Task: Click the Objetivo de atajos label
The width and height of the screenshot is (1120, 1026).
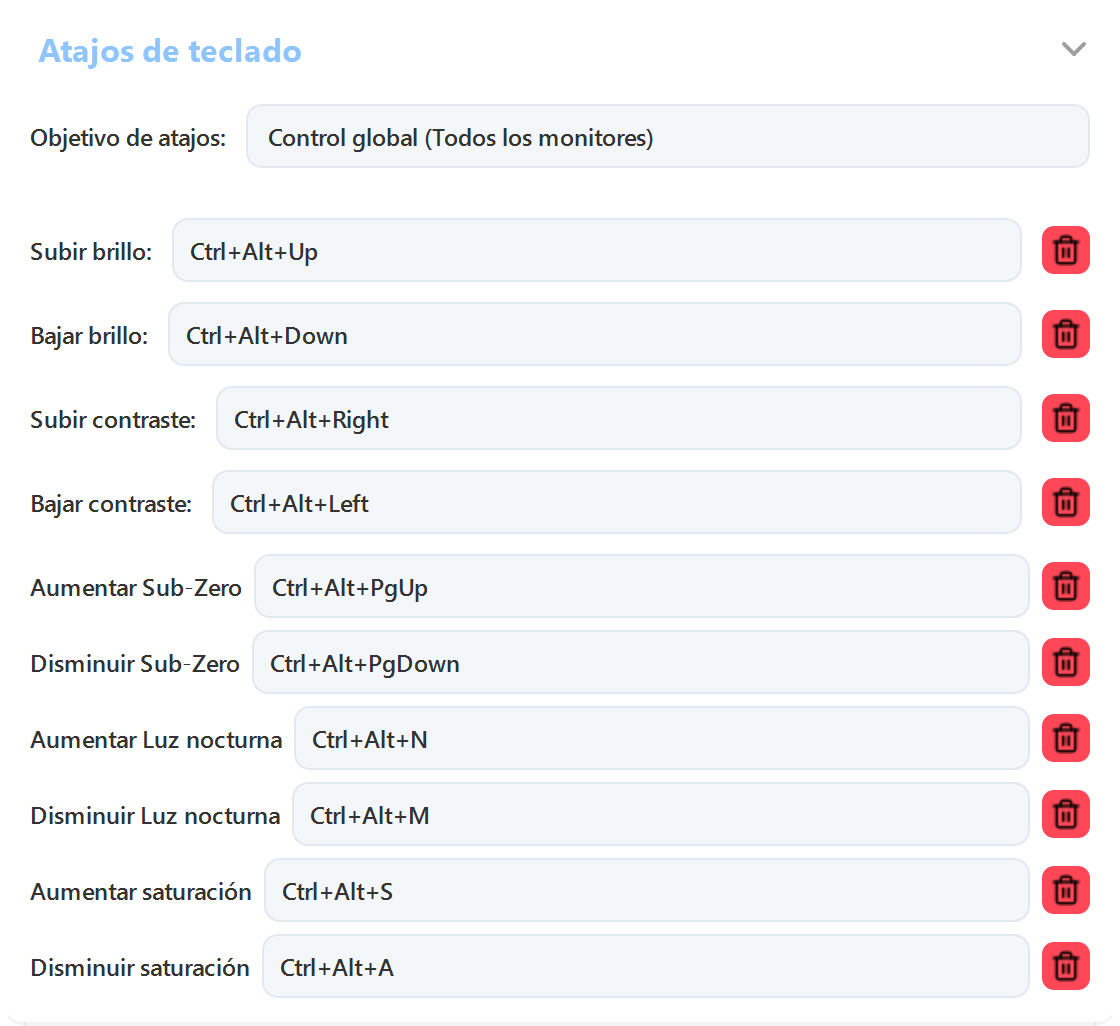Action: [128, 137]
